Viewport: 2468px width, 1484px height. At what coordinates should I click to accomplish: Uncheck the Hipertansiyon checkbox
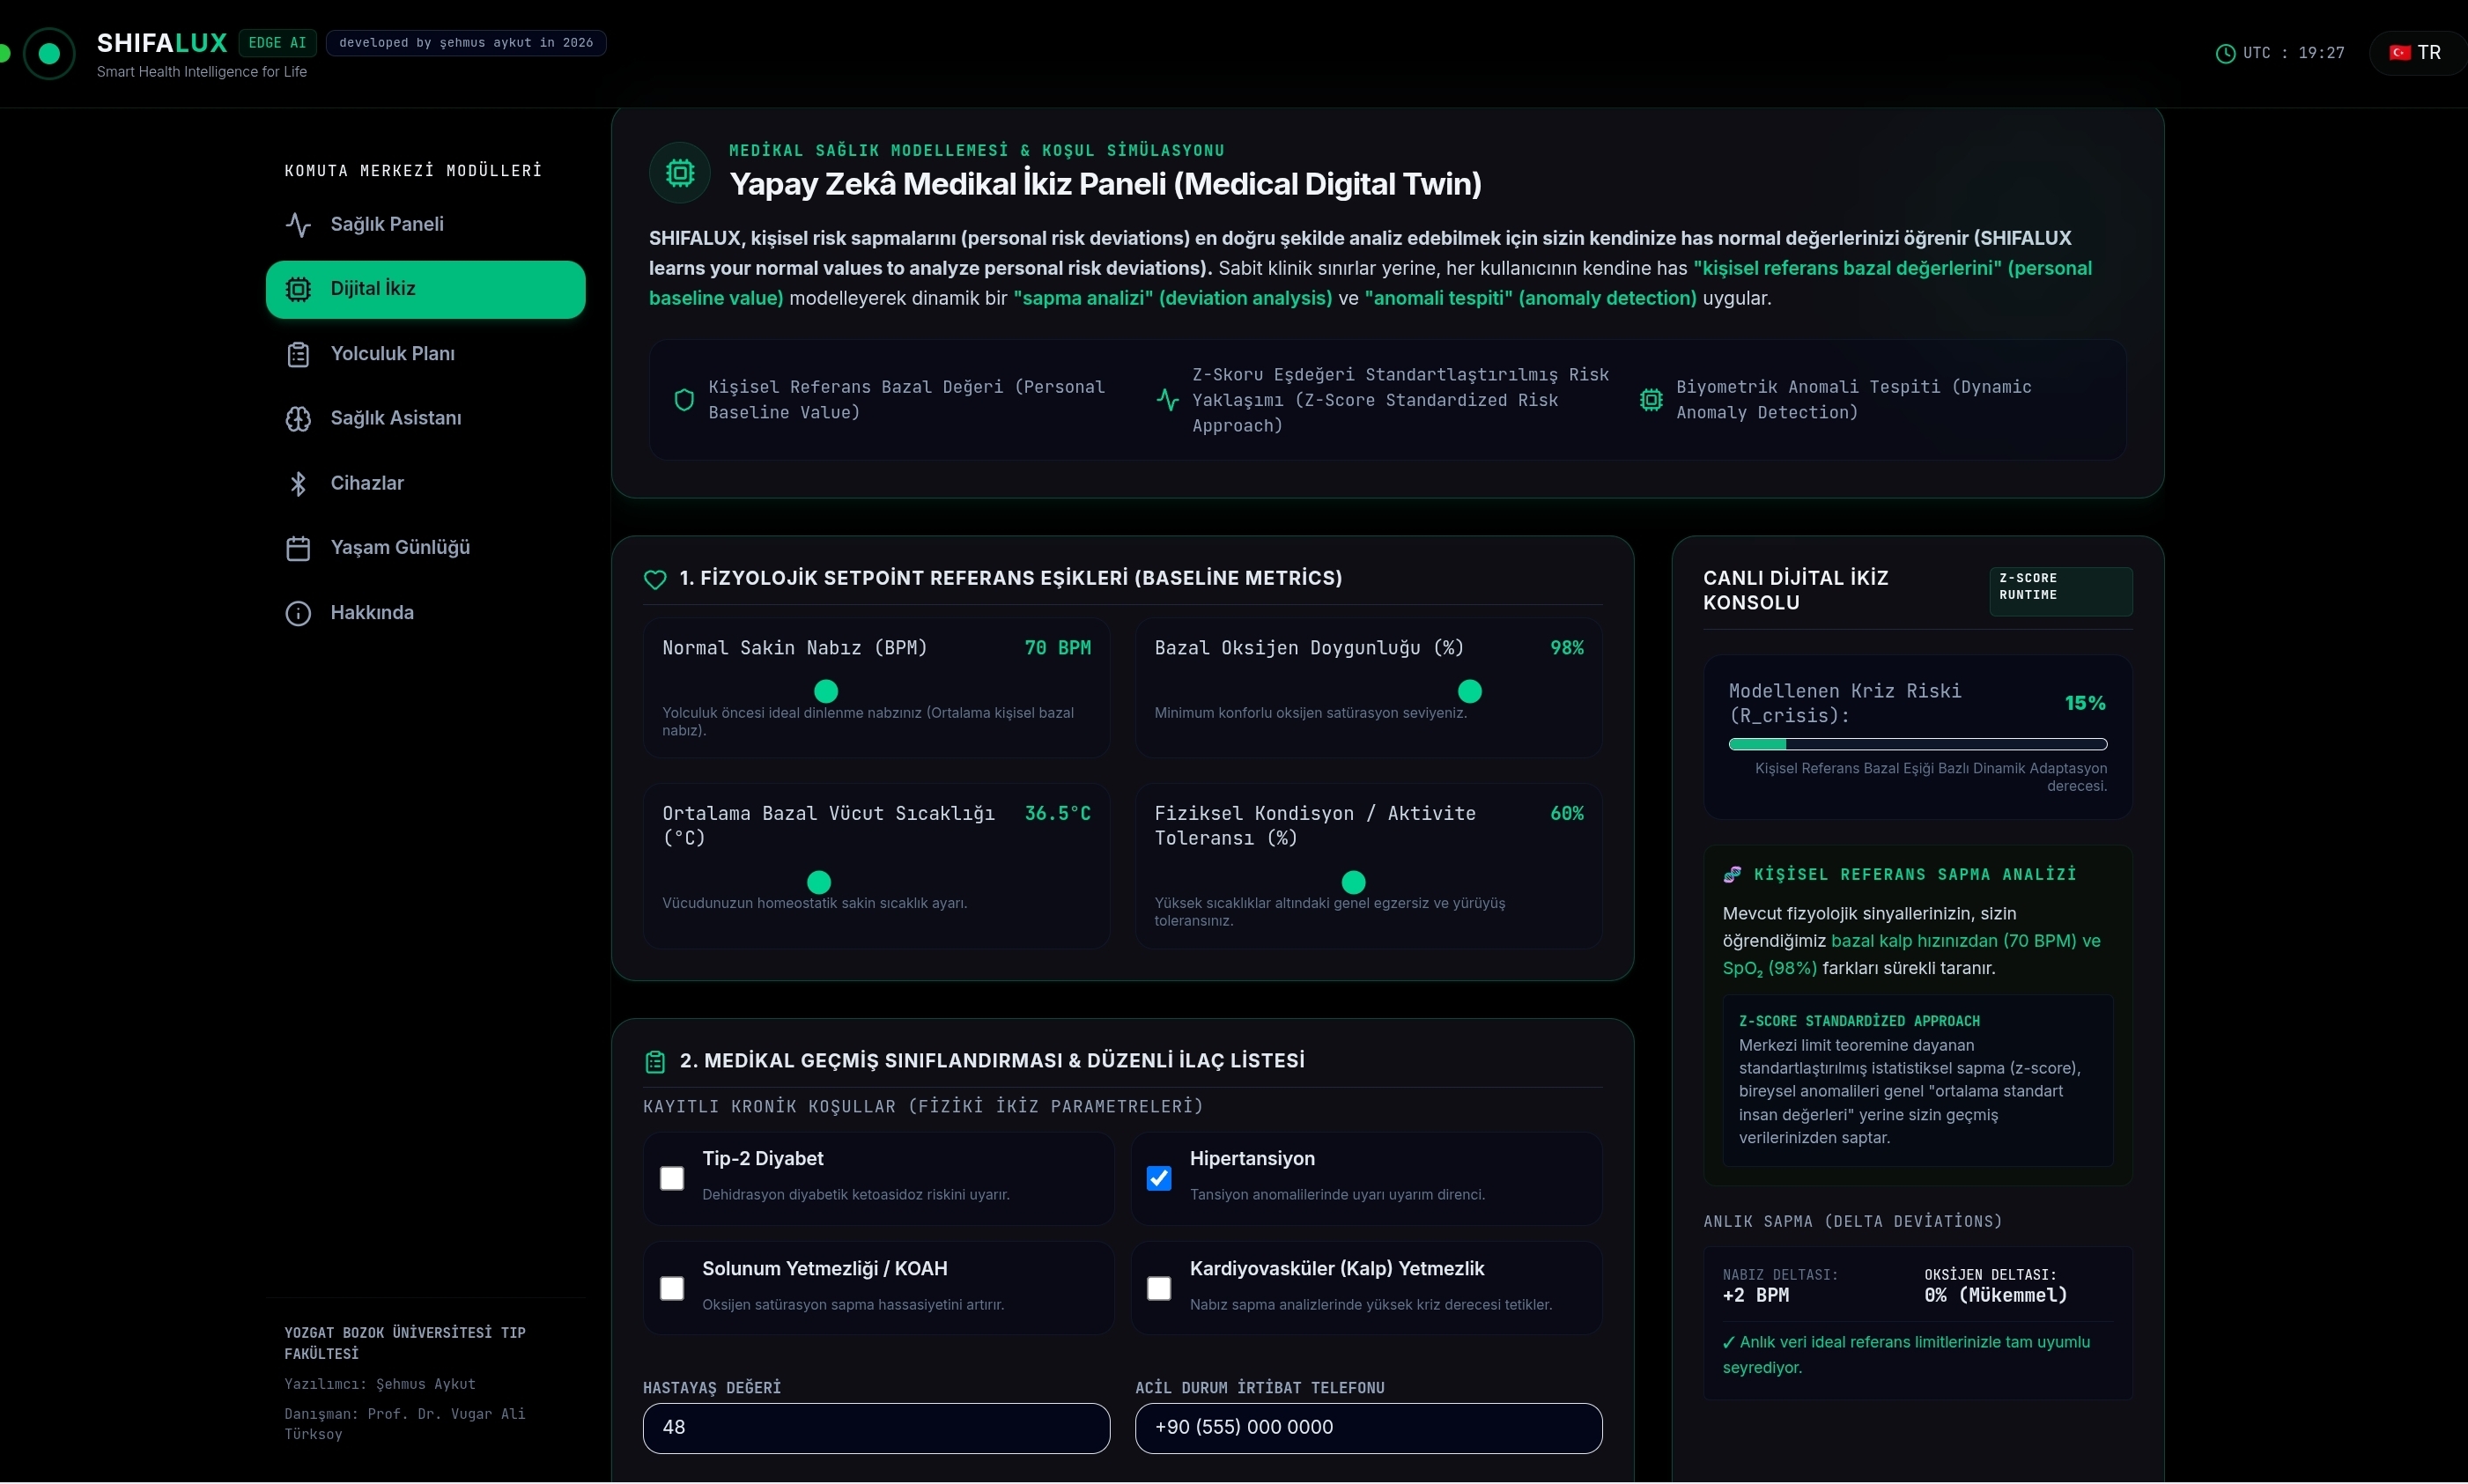pyautogui.click(x=1159, y=1178)
